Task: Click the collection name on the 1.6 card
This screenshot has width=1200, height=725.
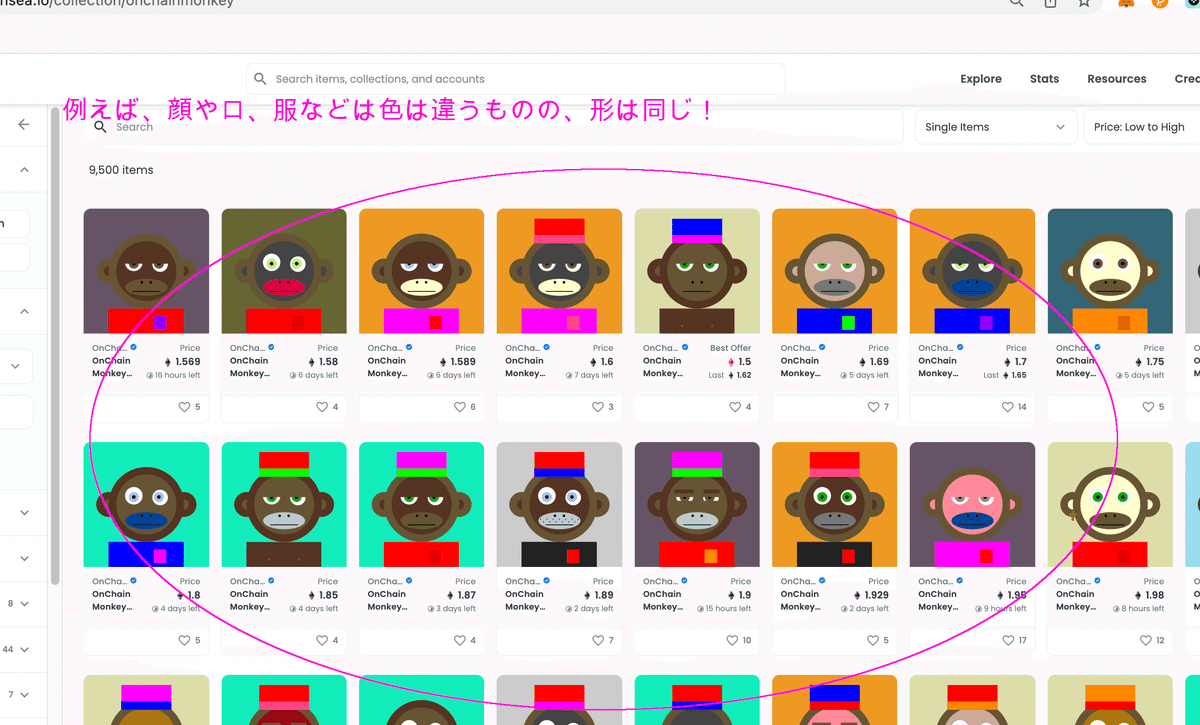Action: click(520, 348)
